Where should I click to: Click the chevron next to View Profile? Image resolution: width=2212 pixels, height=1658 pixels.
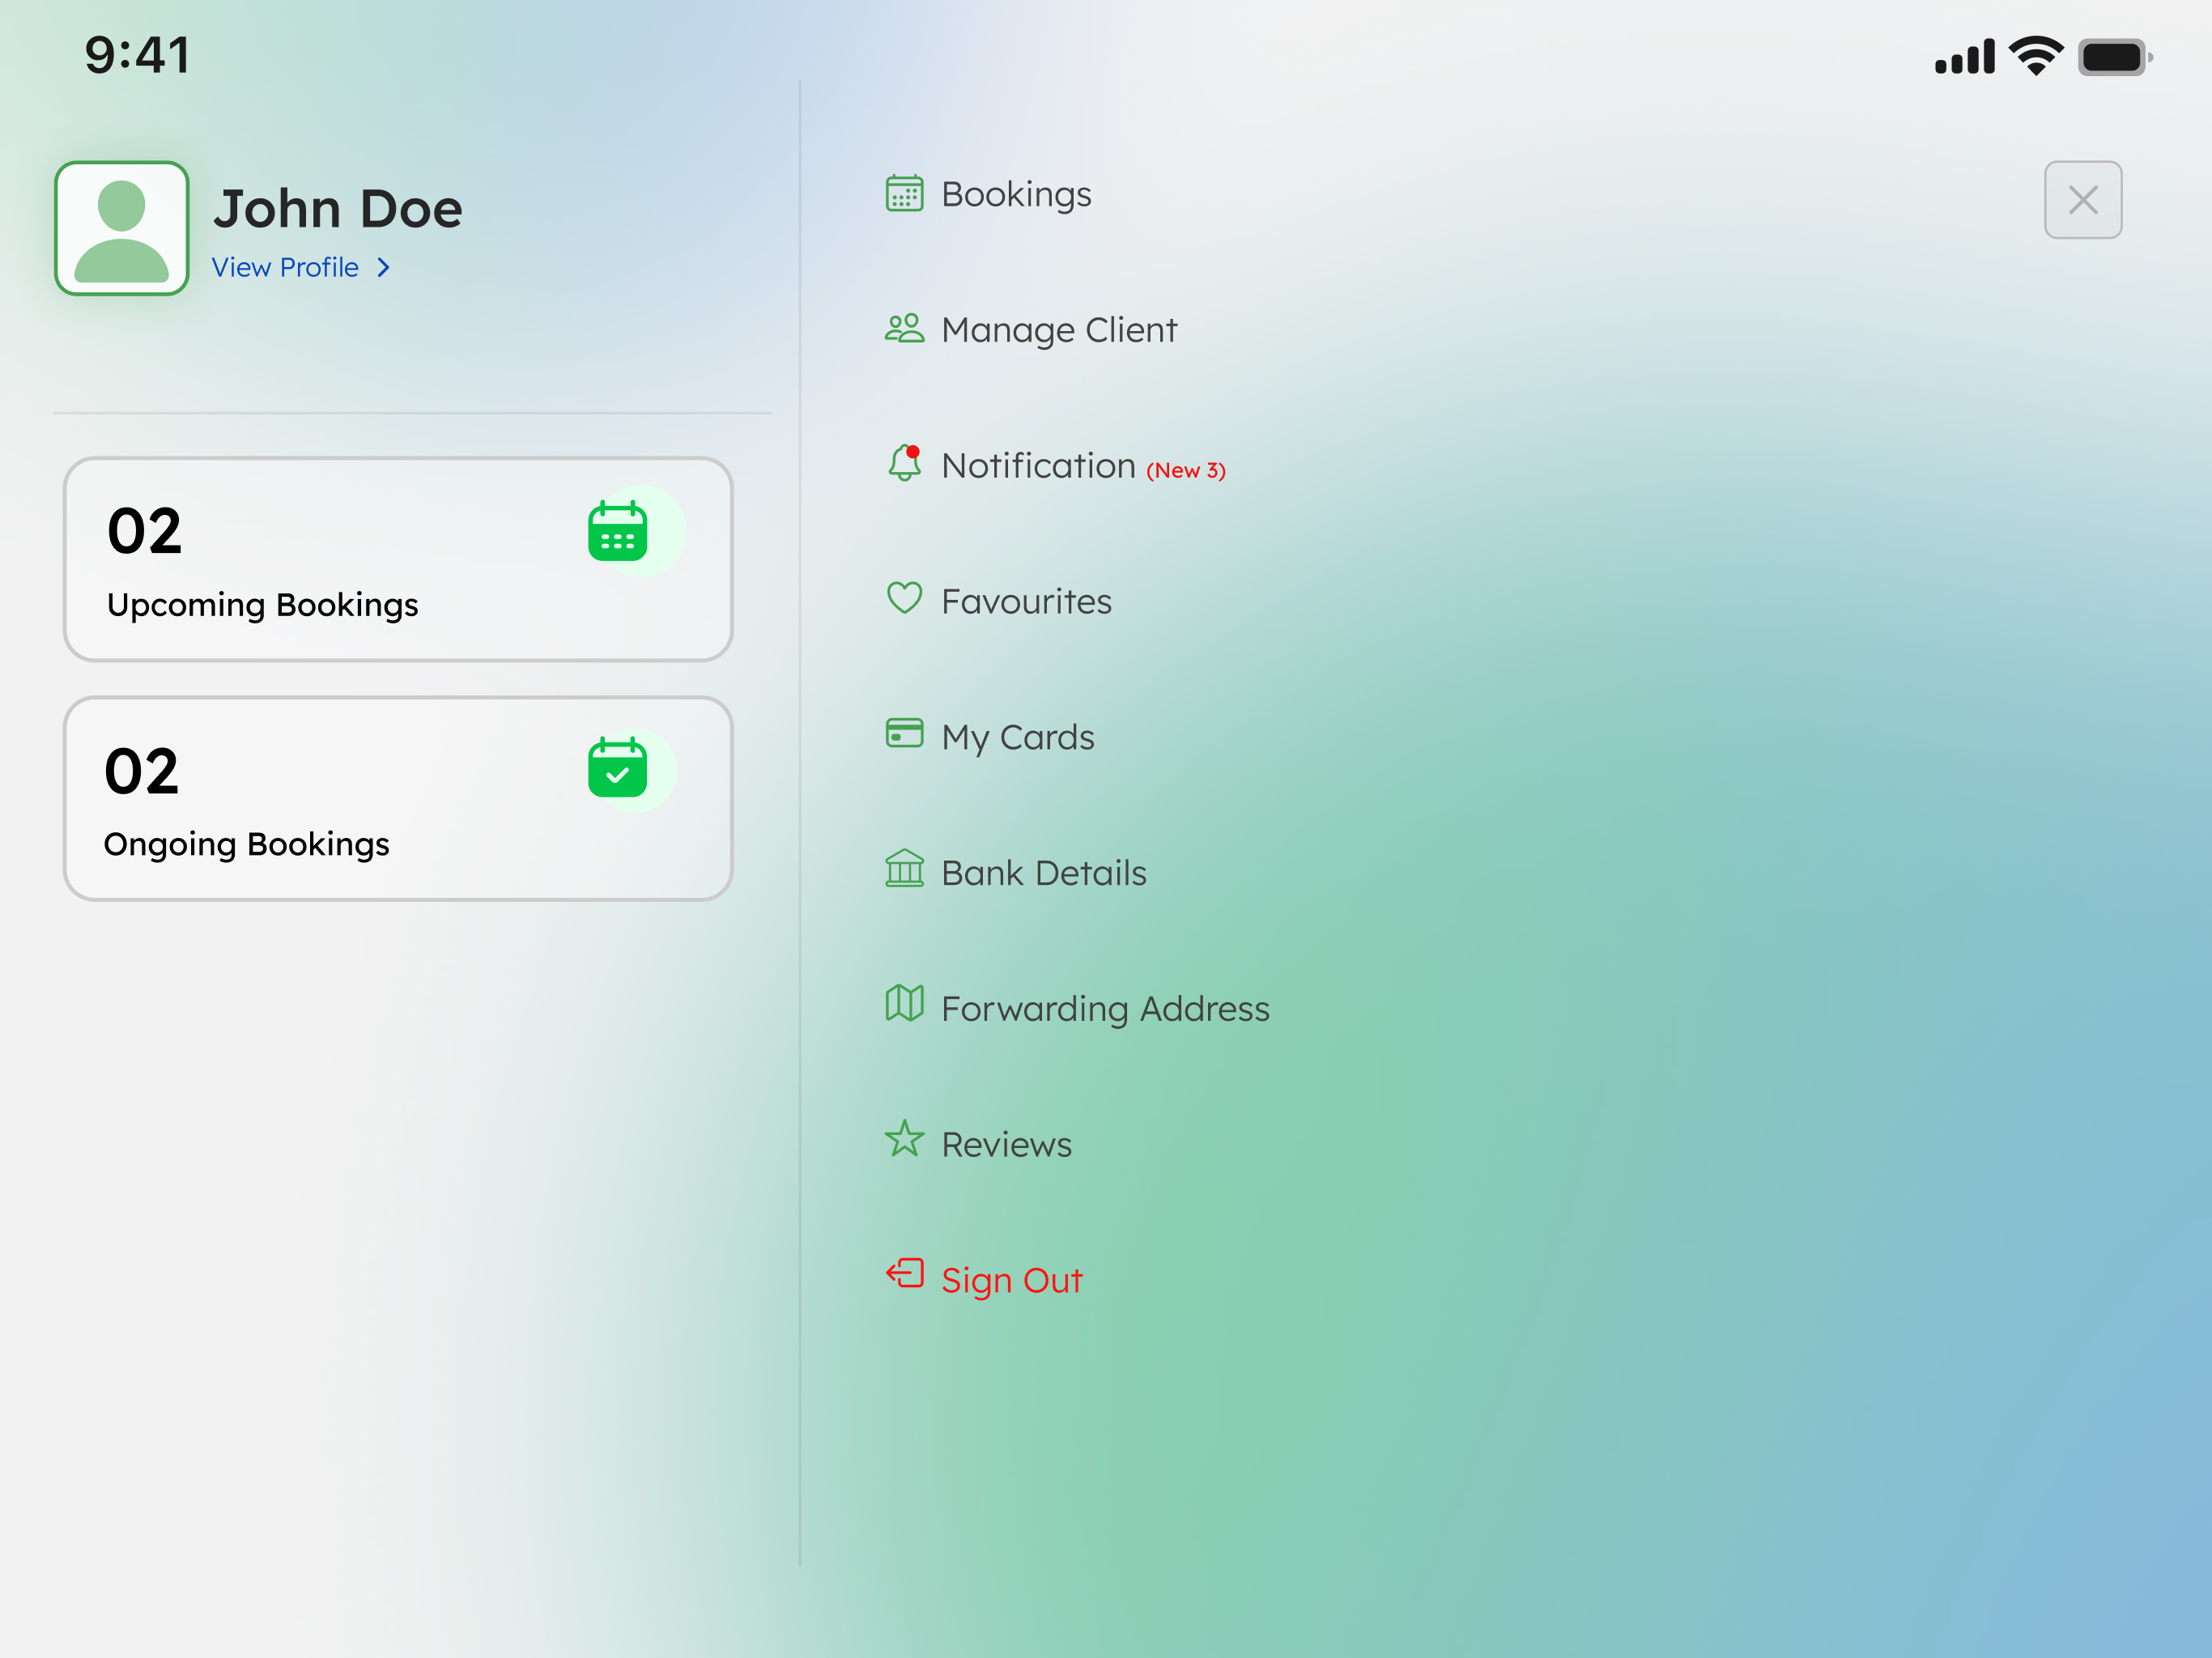coord(383,267)
